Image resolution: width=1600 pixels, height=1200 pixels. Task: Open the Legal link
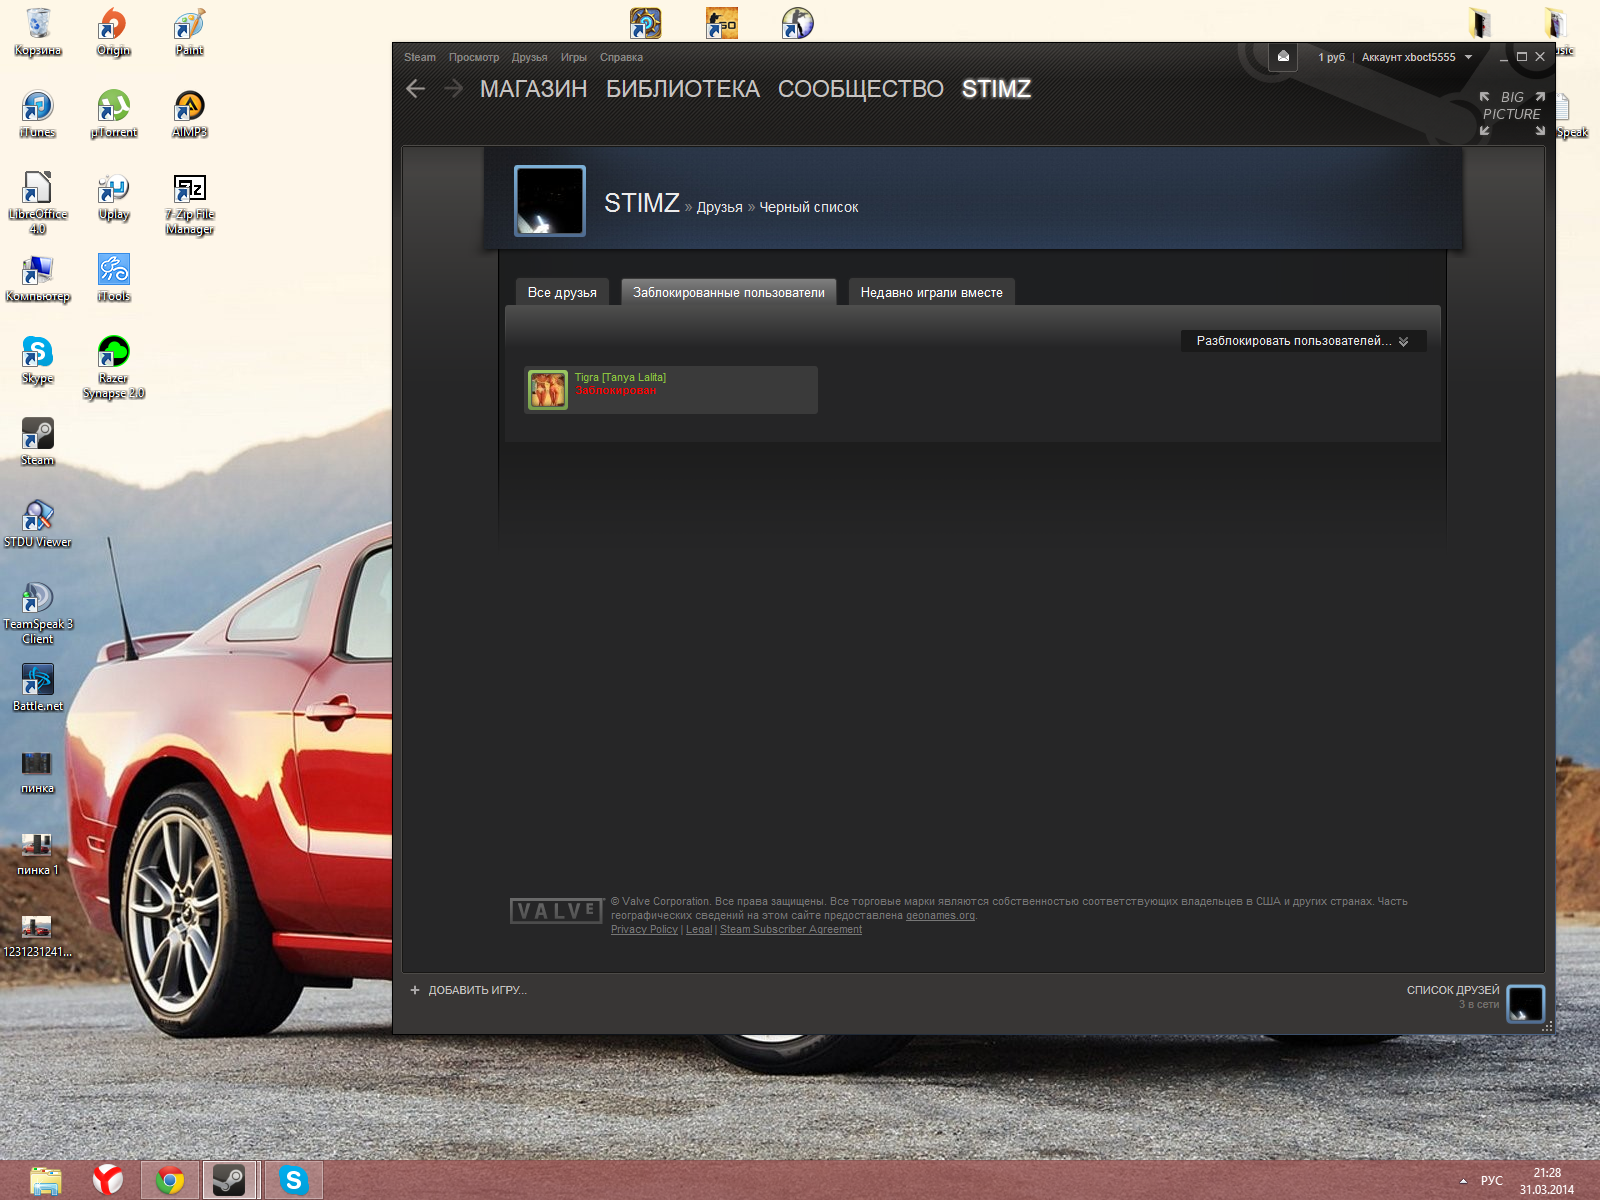pos(699,929)
